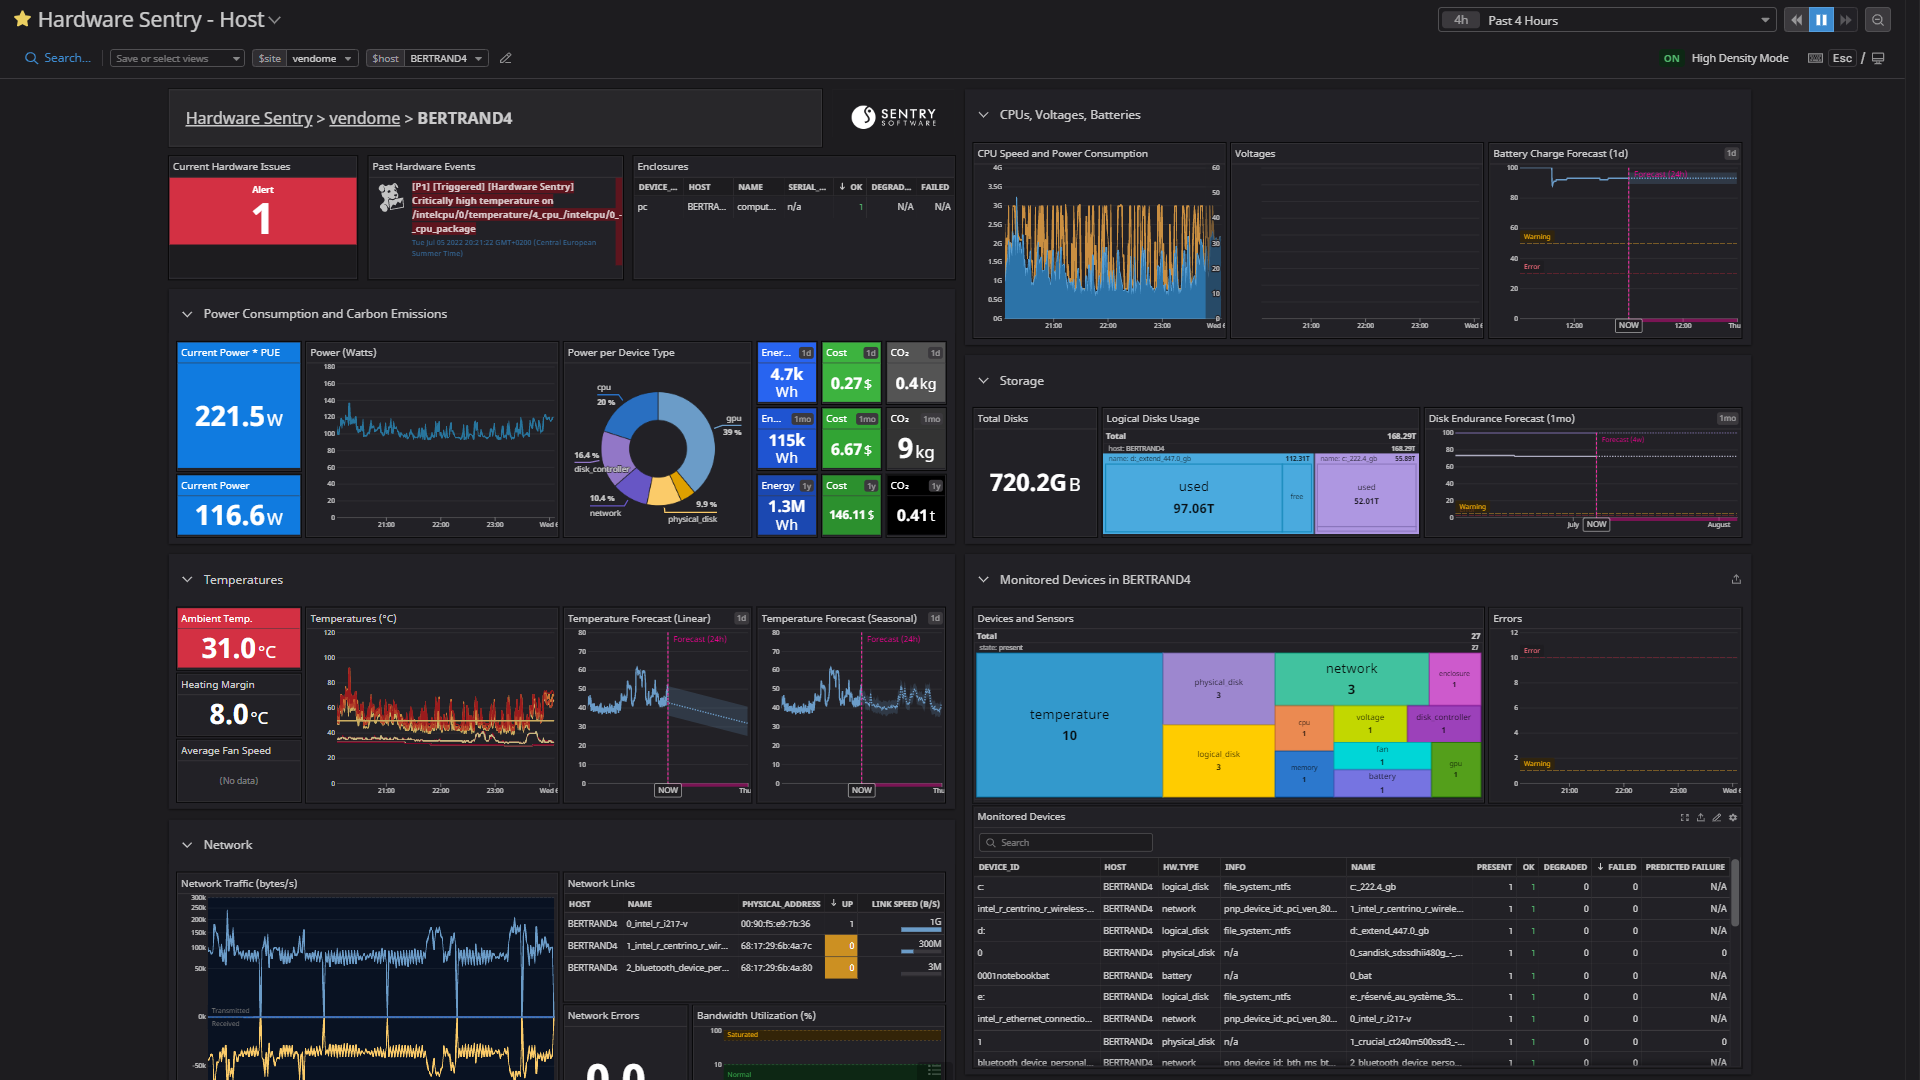Open the keyboard shortcuts panel

tap(1815, 58)
